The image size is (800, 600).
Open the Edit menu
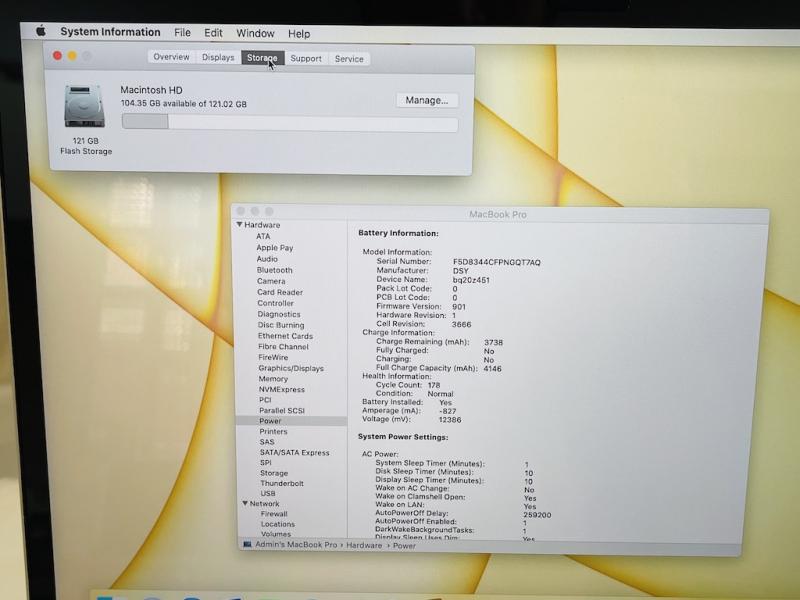click(213, 33)
